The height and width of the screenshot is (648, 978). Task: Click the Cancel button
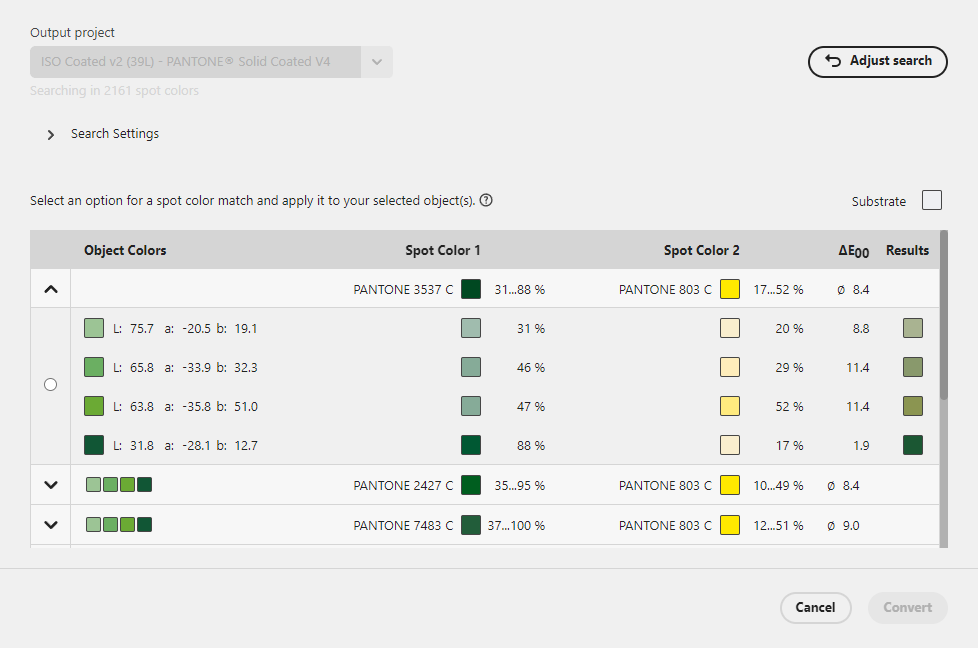click(x=816, y=607)
